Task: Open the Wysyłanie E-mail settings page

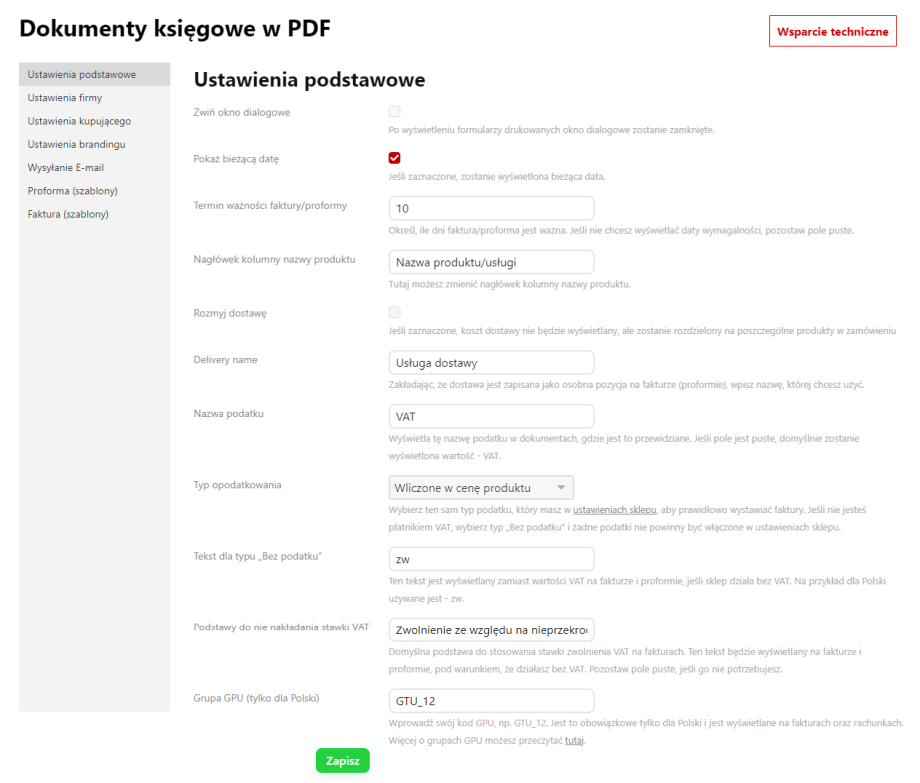Action: point(66,167)
